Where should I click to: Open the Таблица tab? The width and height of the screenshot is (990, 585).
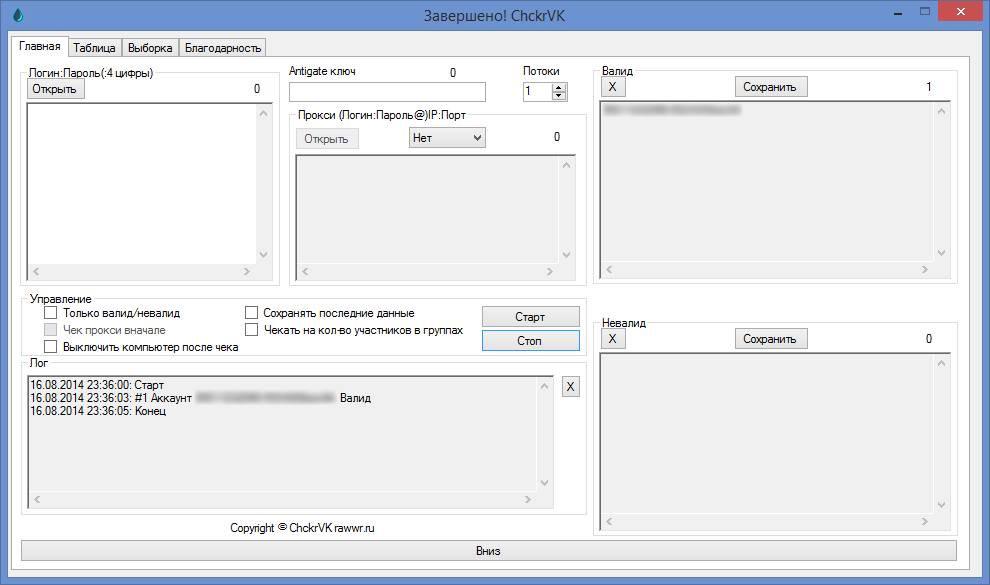tap(94, 48)
